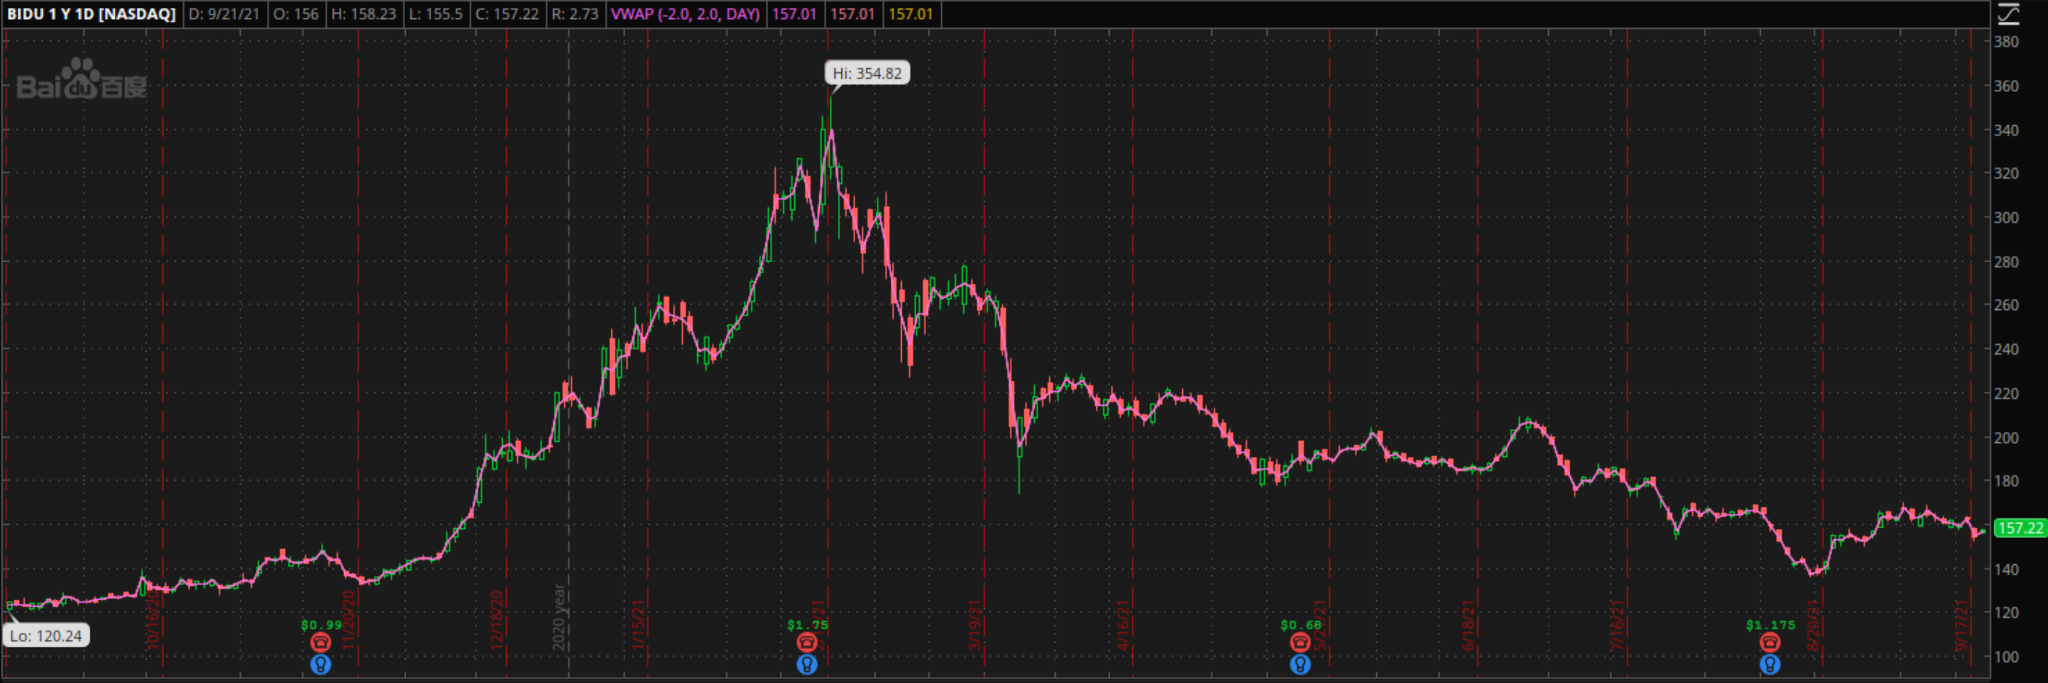Click the $1.75 earnings estimate label
The width and height of the screenshot is (2048, 683).
(x=807, y=625)
